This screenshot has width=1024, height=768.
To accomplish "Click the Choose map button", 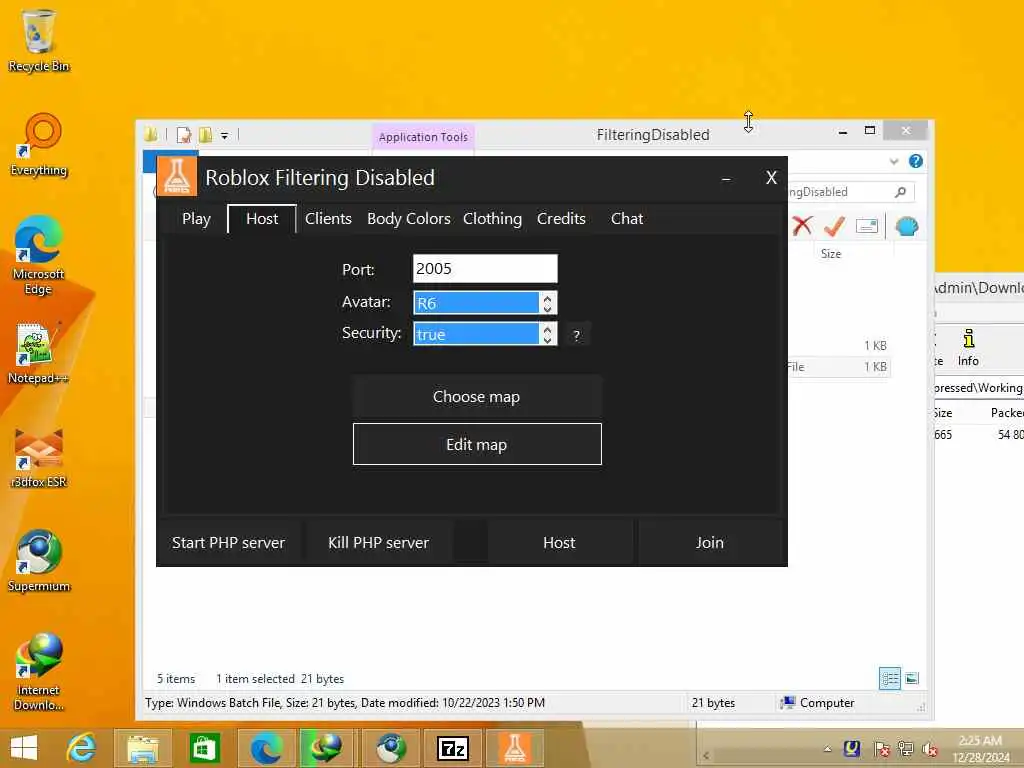I will pos(477,396).
